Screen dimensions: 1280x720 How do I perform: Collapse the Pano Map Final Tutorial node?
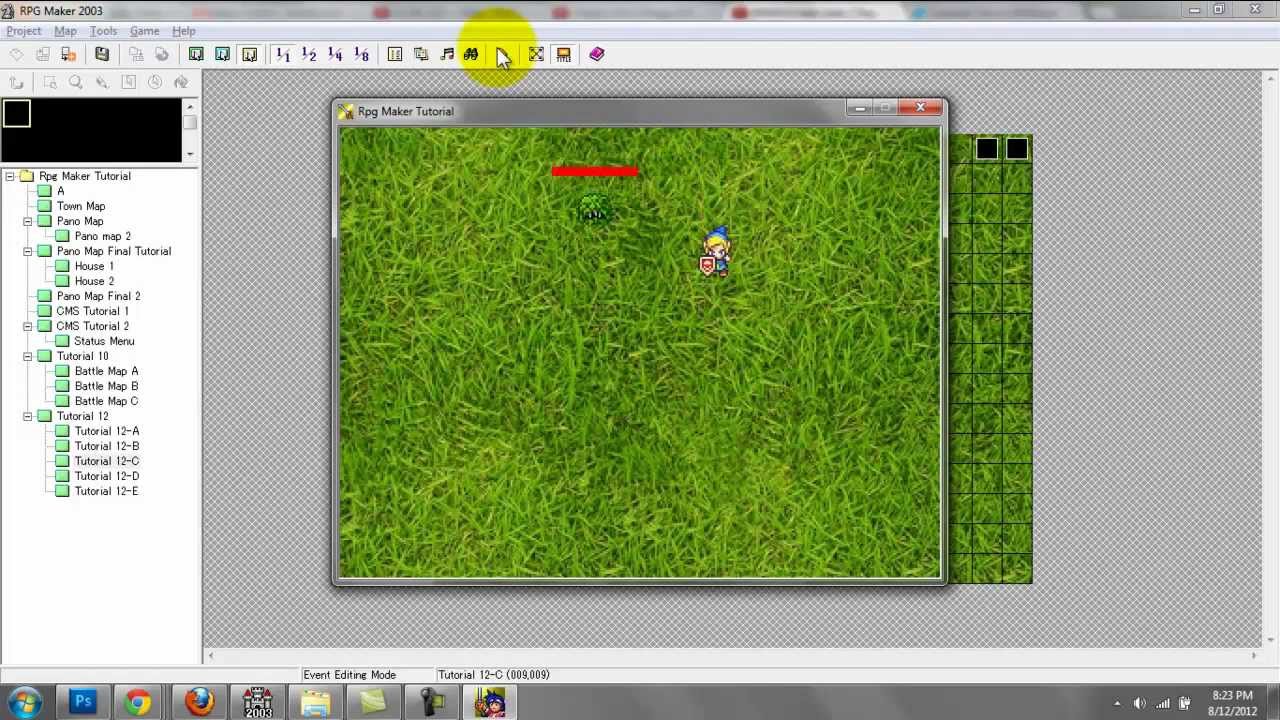[28, 251]
